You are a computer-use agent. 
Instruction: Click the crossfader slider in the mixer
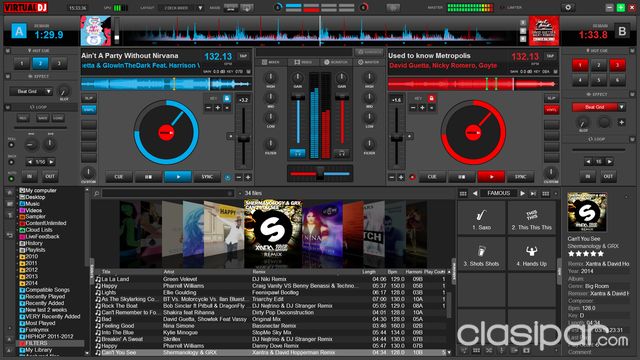(320, 174)
